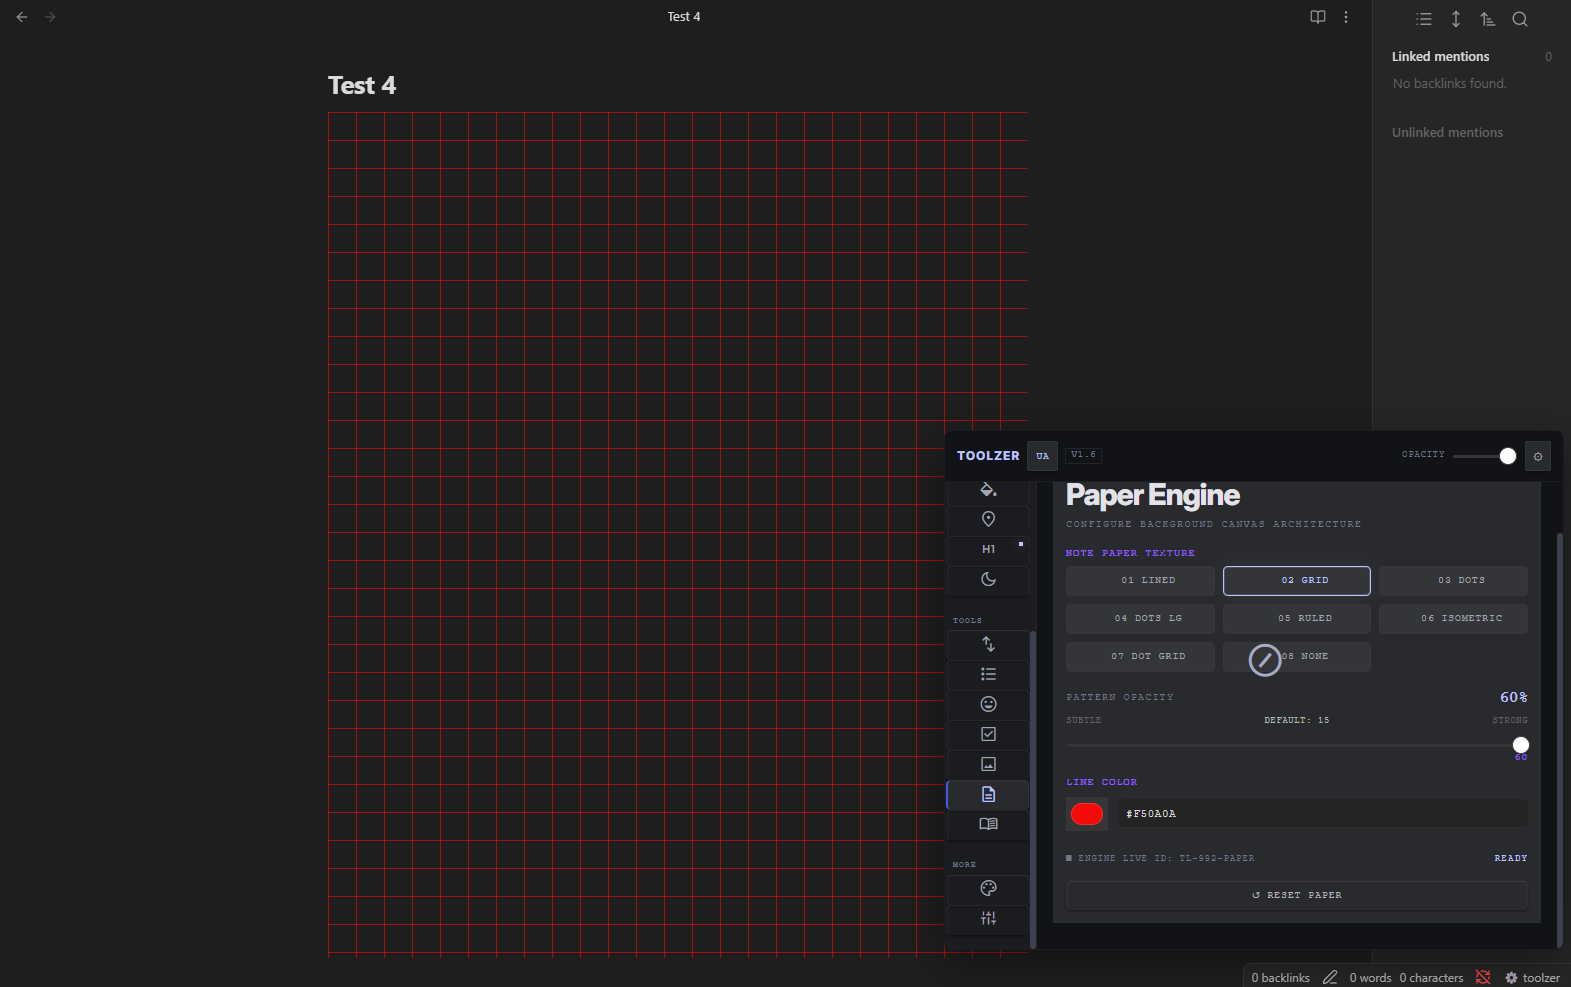Show the backlinks search filter
Viewport: 1571px width, 987px height.
(1520, 19)
